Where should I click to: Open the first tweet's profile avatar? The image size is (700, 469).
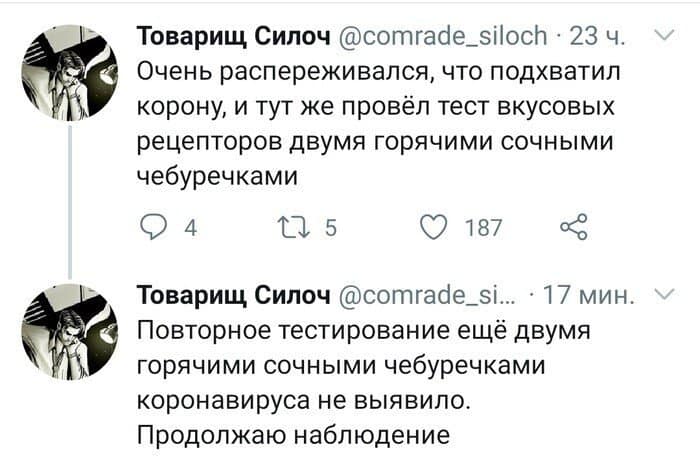[x=70, y=73]
